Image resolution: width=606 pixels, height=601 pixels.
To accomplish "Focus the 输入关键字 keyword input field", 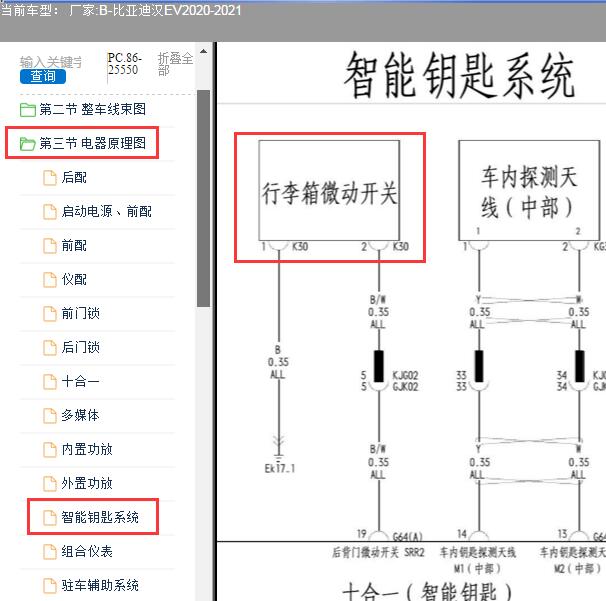I will coord(51,62).
